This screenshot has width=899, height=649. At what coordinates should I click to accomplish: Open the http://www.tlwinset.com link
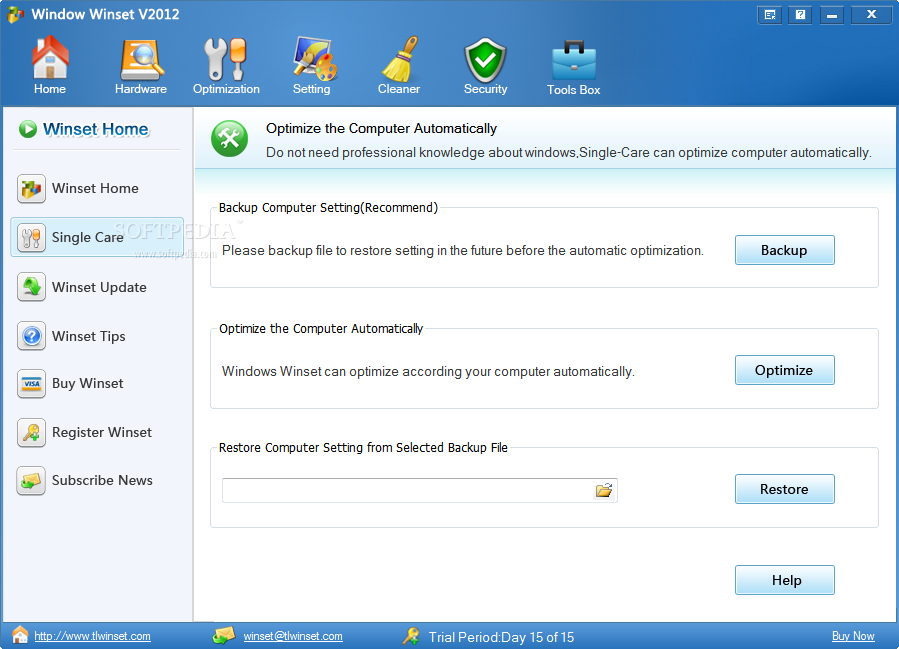[x=92, y=636]
